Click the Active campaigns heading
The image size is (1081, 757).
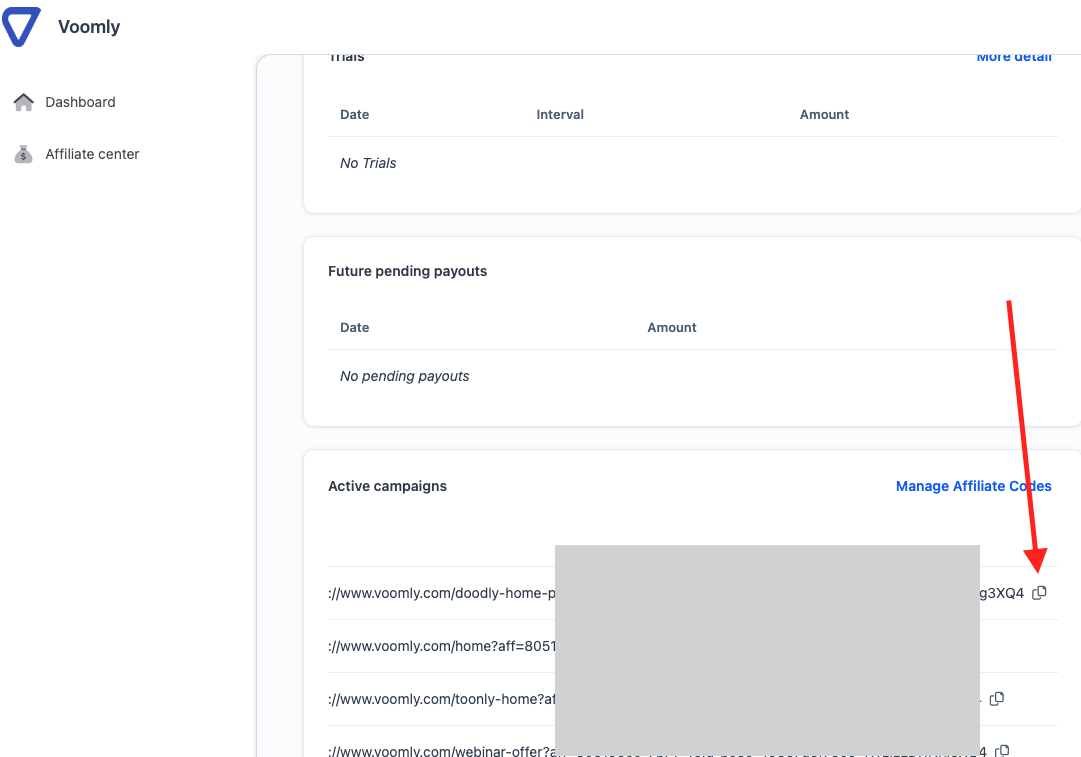click(387, 486)
